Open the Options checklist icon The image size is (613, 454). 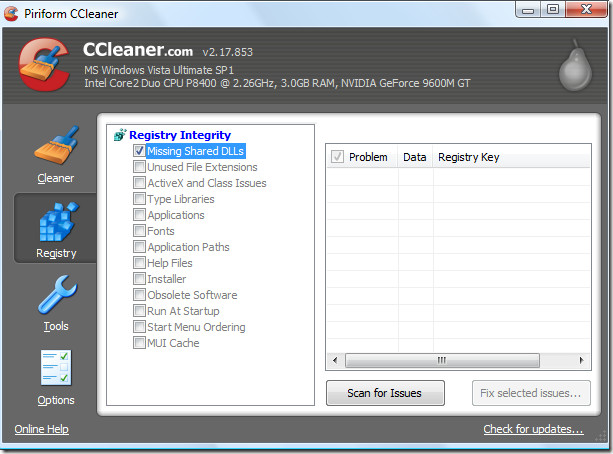(56, 368)
